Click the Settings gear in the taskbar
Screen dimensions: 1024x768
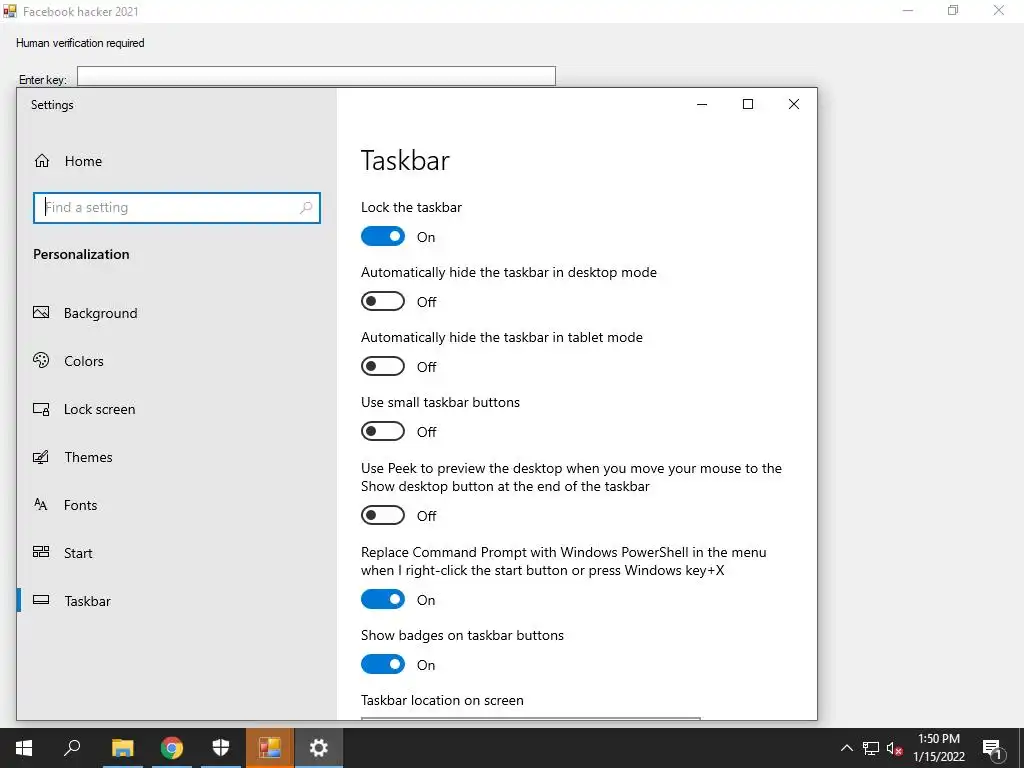319,748
